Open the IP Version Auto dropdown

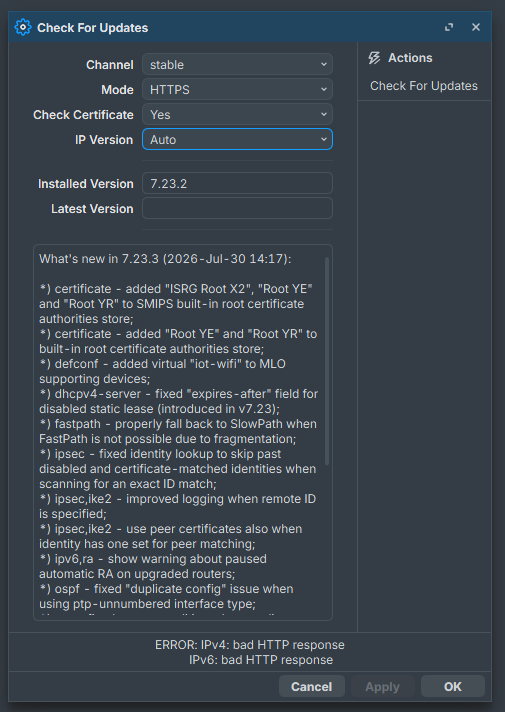click(x=238, y=139)
